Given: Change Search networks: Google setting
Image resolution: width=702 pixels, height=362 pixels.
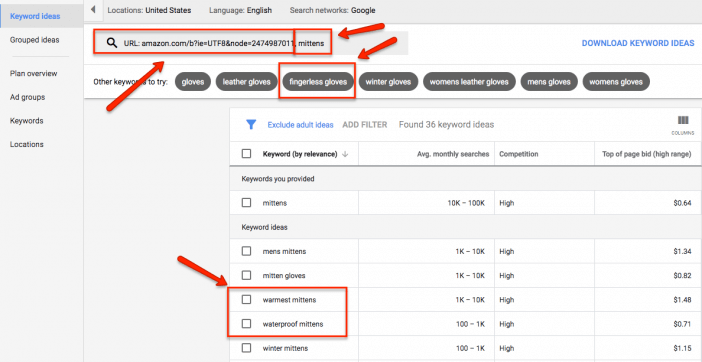Looking at the screenshot, I should [x=333, y=10].
